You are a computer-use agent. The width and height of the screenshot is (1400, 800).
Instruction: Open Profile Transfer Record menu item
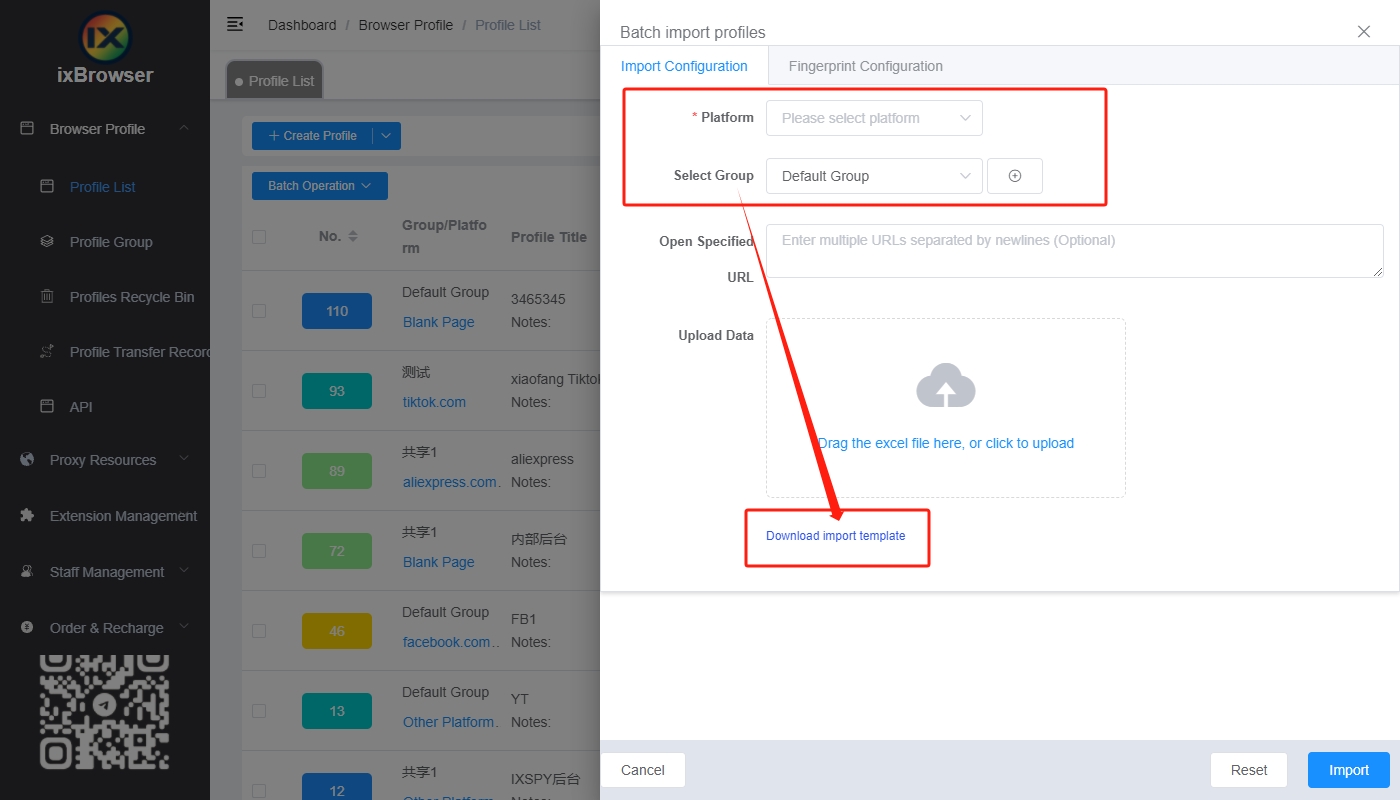click(x=140, y=352)
